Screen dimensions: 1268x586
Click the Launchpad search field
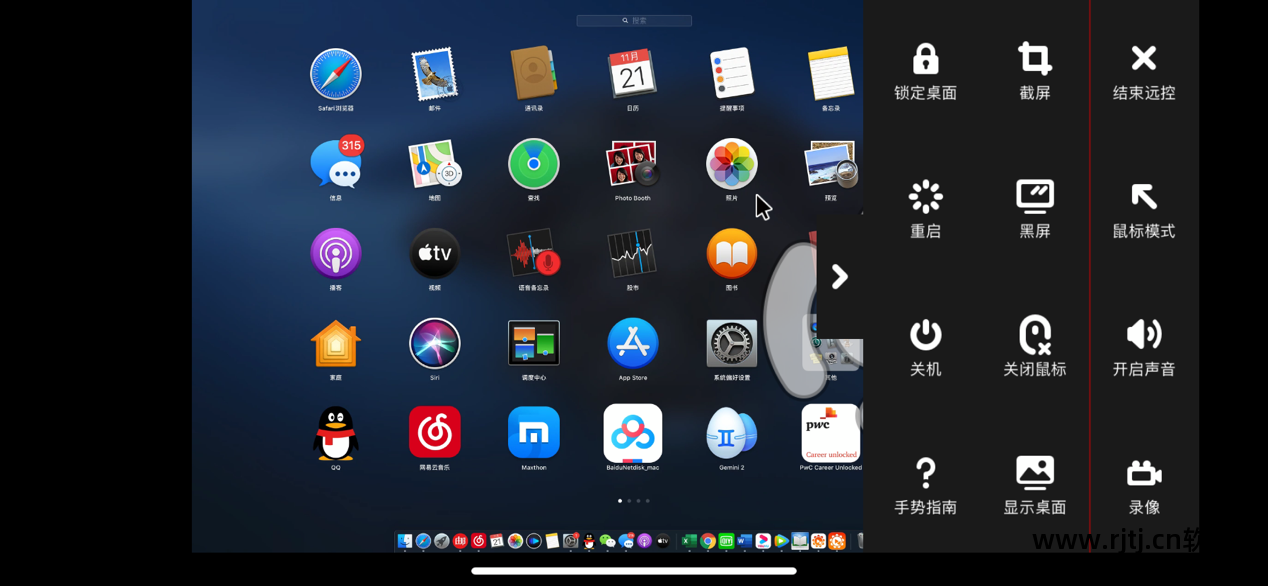634,20
